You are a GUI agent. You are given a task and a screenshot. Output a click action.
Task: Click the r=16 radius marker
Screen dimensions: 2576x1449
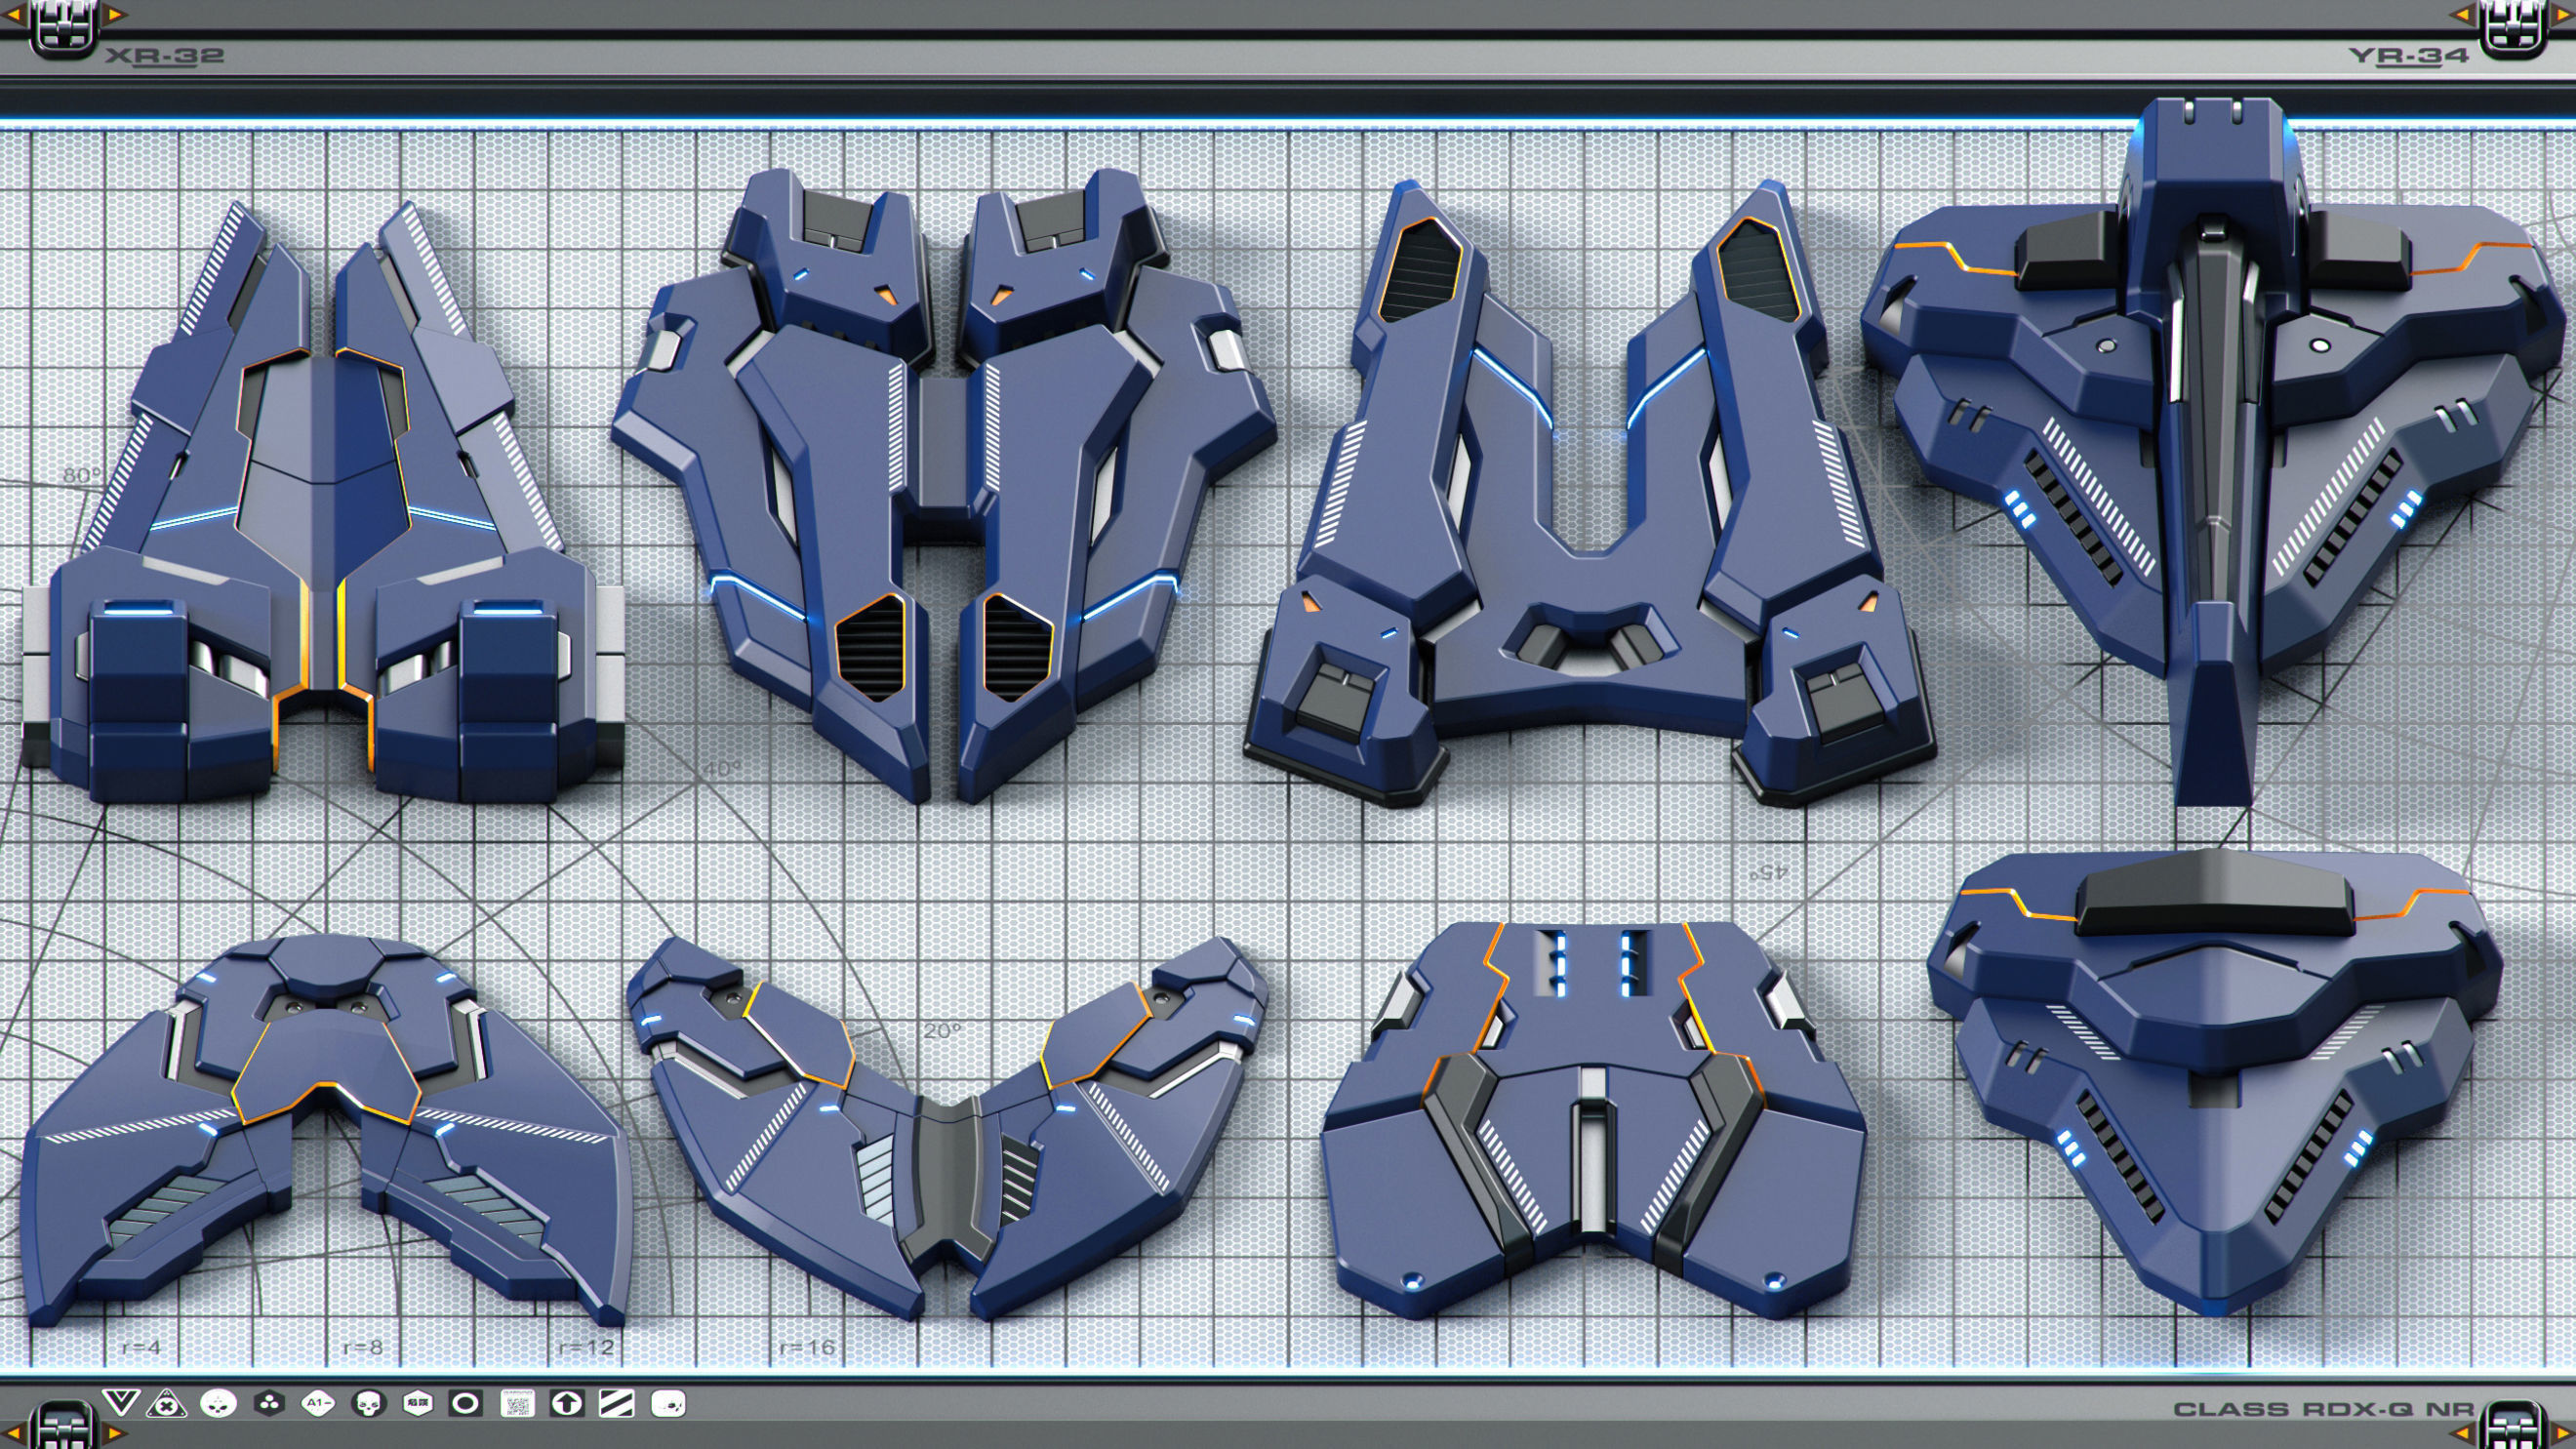806,1348
